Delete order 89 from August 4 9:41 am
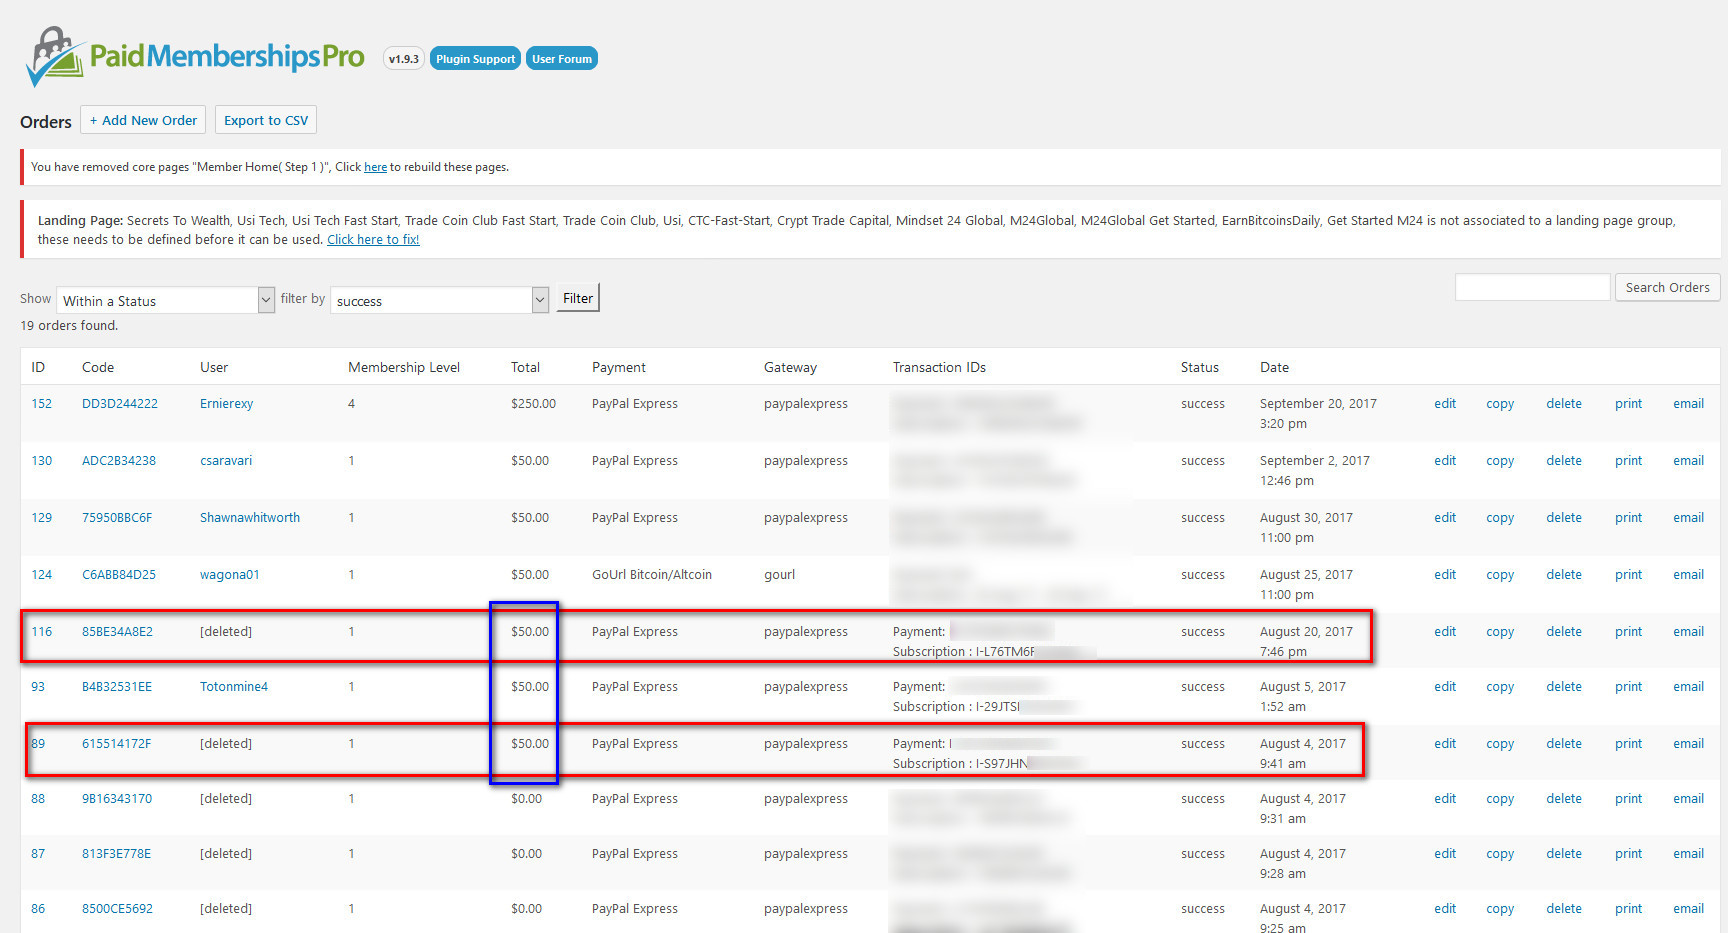The image size is (1728, 933). 1564,744
